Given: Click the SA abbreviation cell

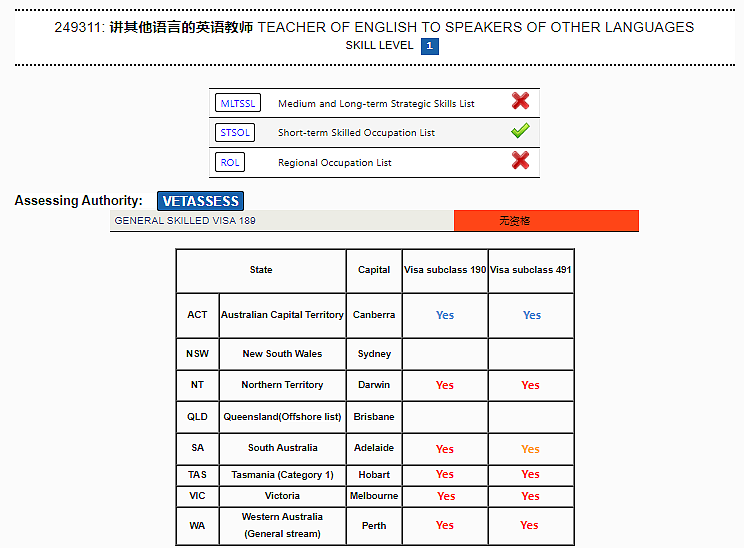Looking at the screenshot, I should click(197, 448).
